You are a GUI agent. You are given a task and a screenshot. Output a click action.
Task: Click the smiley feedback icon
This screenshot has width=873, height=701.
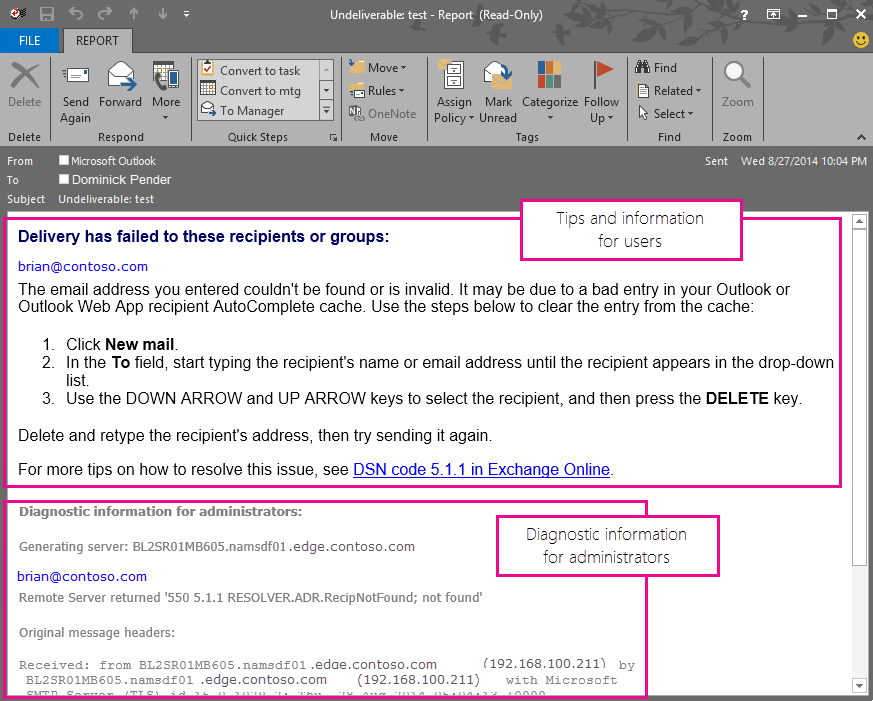click(861, 40)
